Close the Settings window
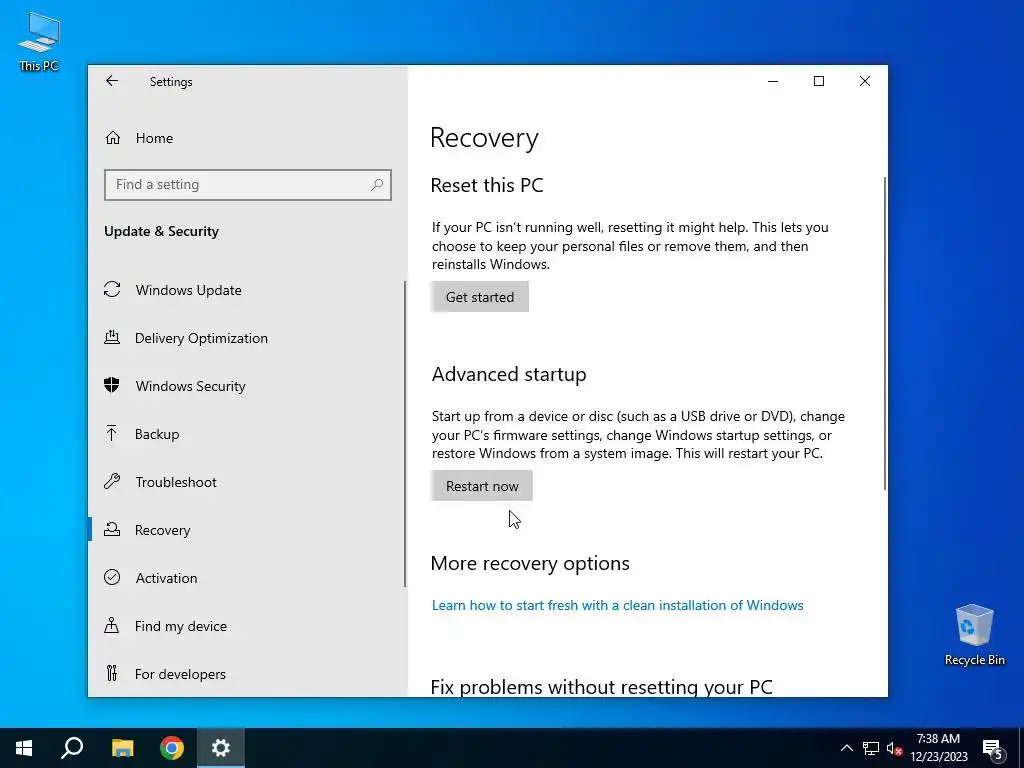Image resolution: width=1024 pixels, height=768 pixels. pyautogui.click(x=865, y=81)
